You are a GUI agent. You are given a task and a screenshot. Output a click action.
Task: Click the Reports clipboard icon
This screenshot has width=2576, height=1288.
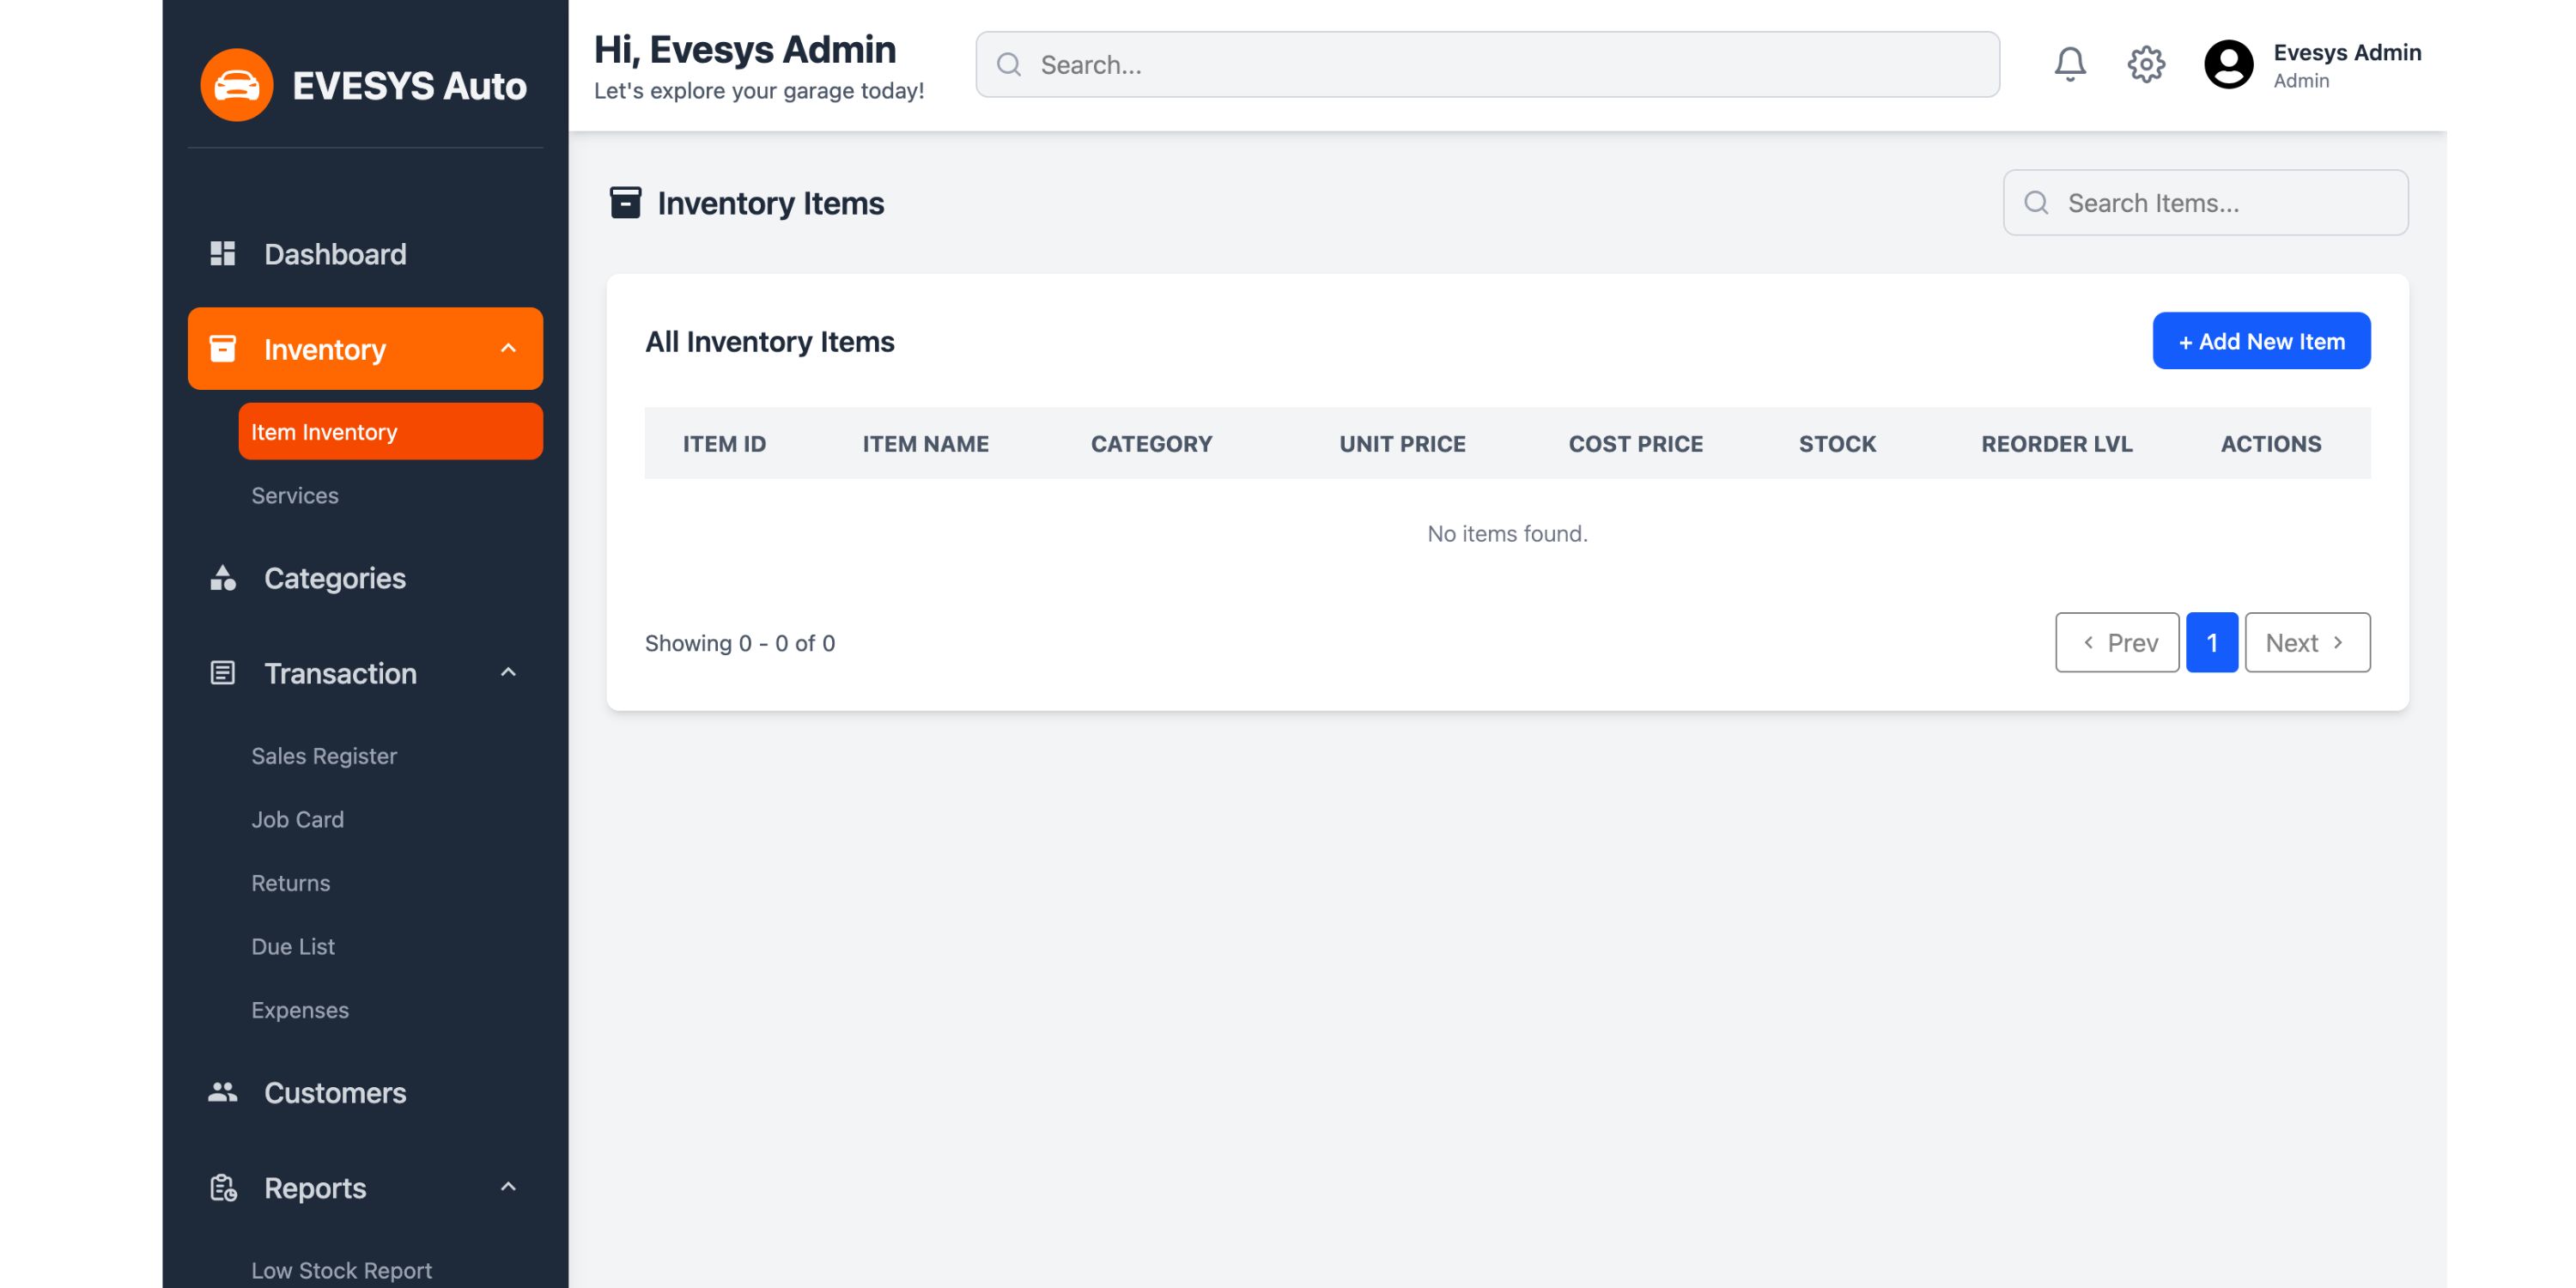tap(222, 1187)
